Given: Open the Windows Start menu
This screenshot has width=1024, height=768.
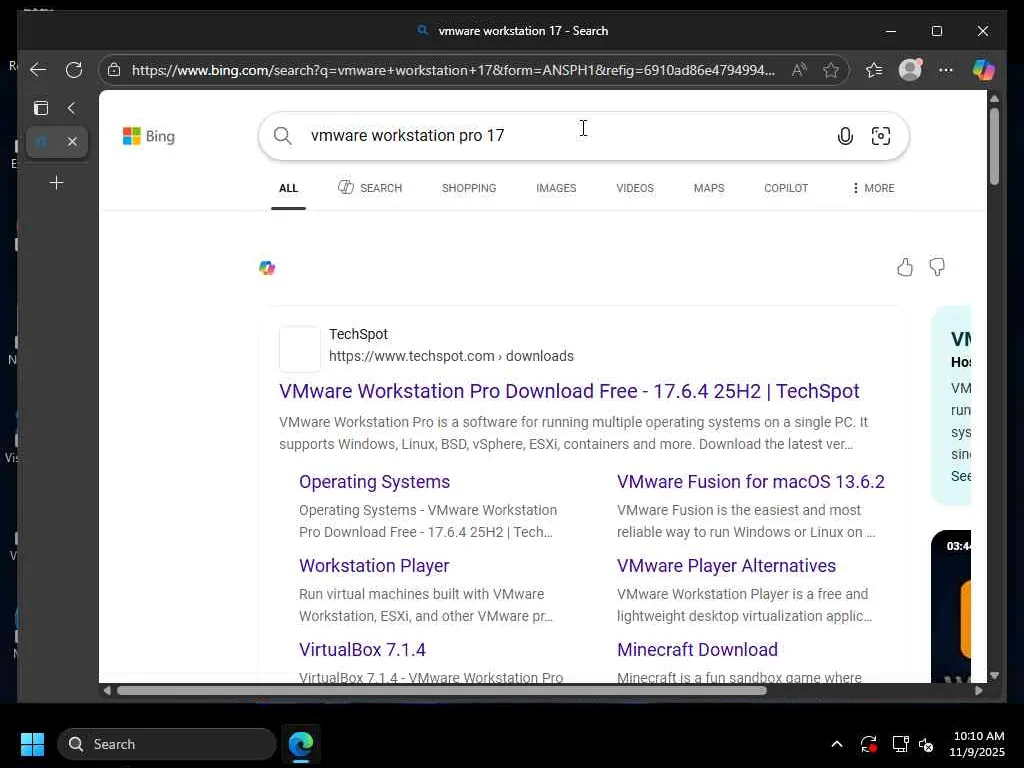Looking at the screenshot, I should click(x=32, y=744).
